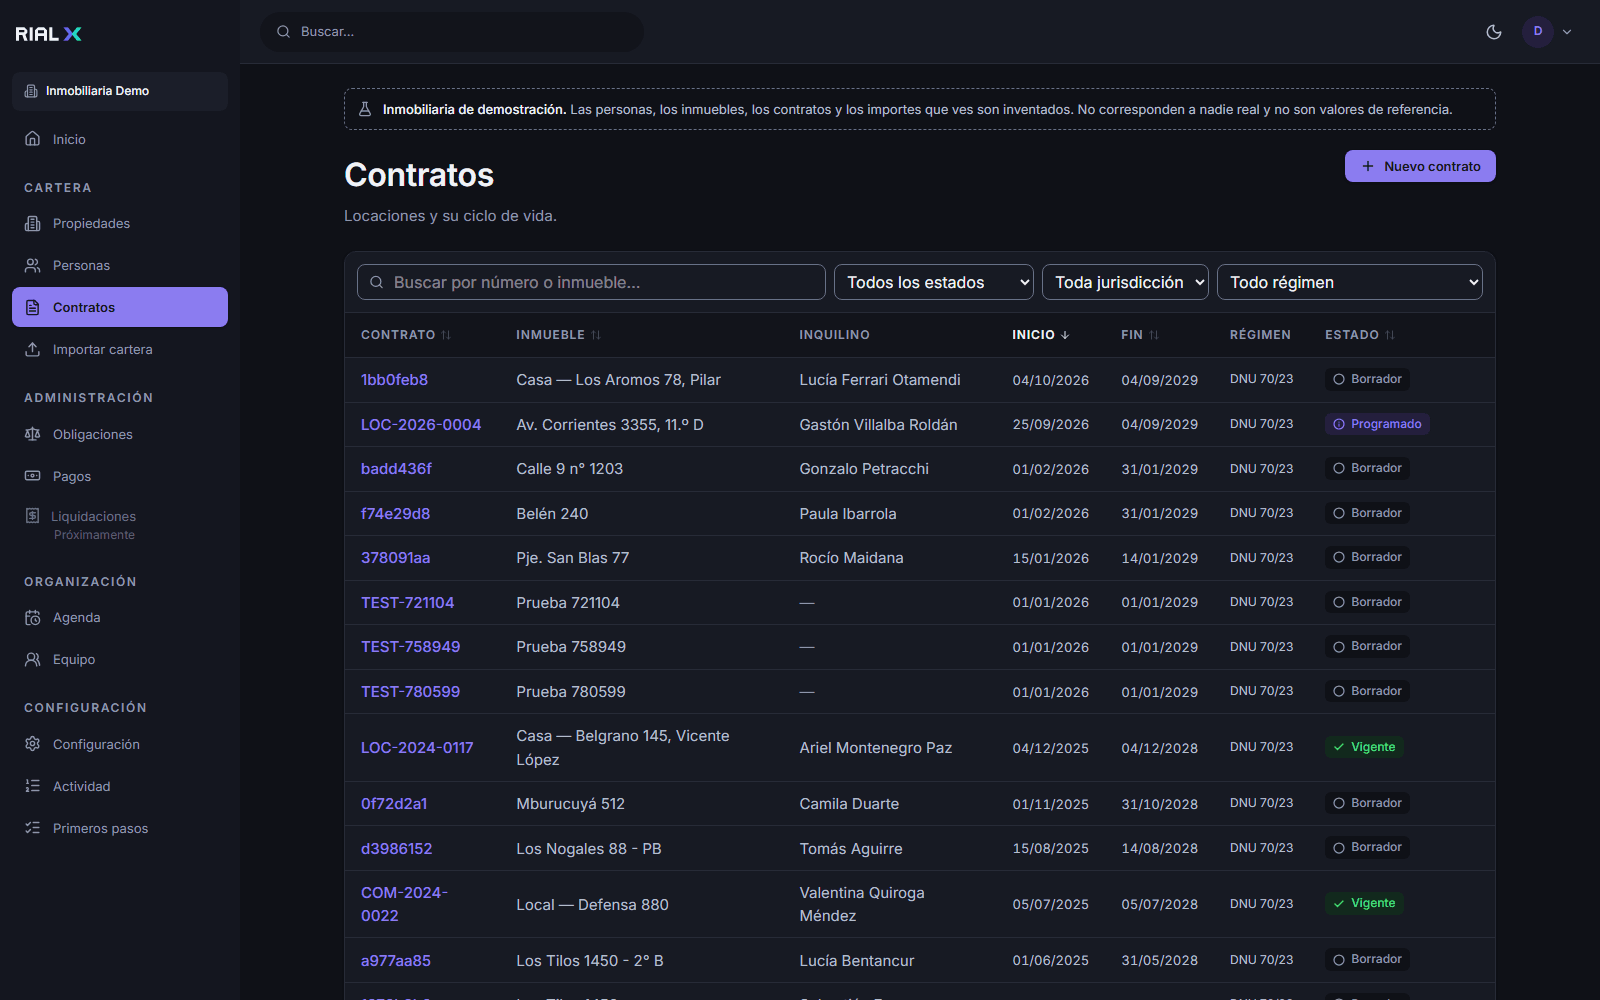Click the Nuevo contrato button
Image resolution: width=1600 pixels, height=1000 pixels.
coord(1420,166)
